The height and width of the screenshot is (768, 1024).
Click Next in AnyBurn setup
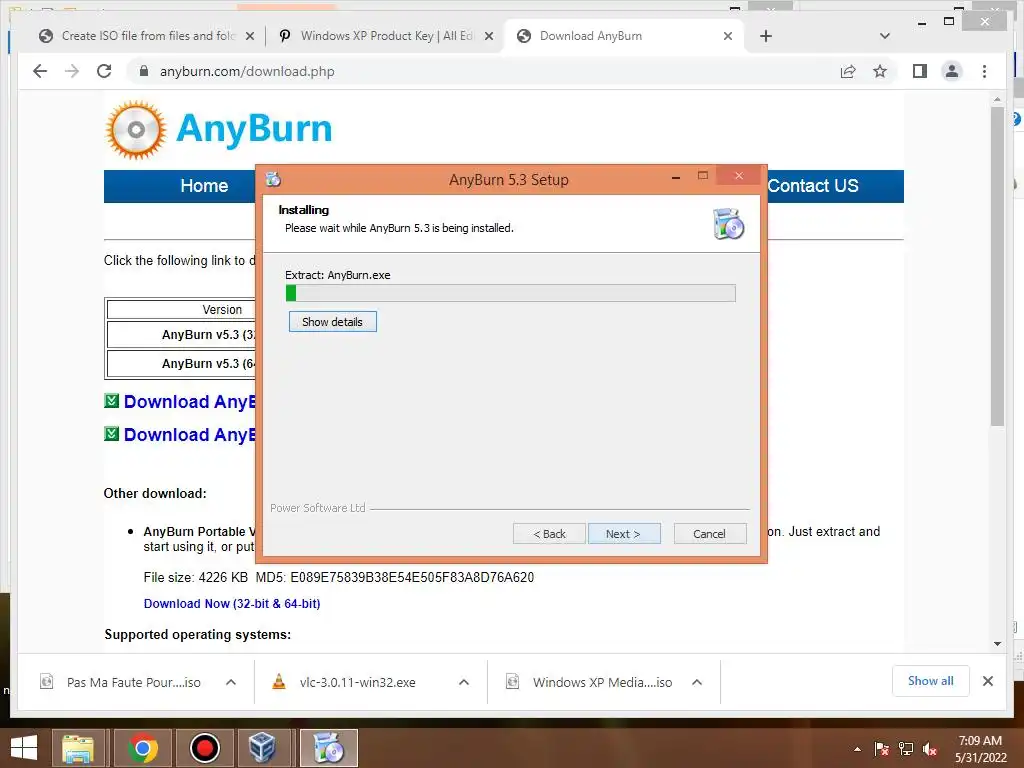(x=624, y=534)
